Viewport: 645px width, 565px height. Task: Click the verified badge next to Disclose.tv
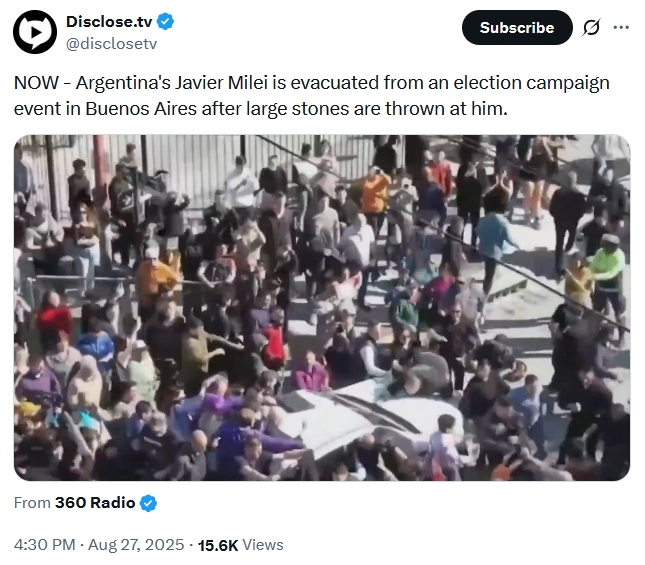click(x=165, y=21)
